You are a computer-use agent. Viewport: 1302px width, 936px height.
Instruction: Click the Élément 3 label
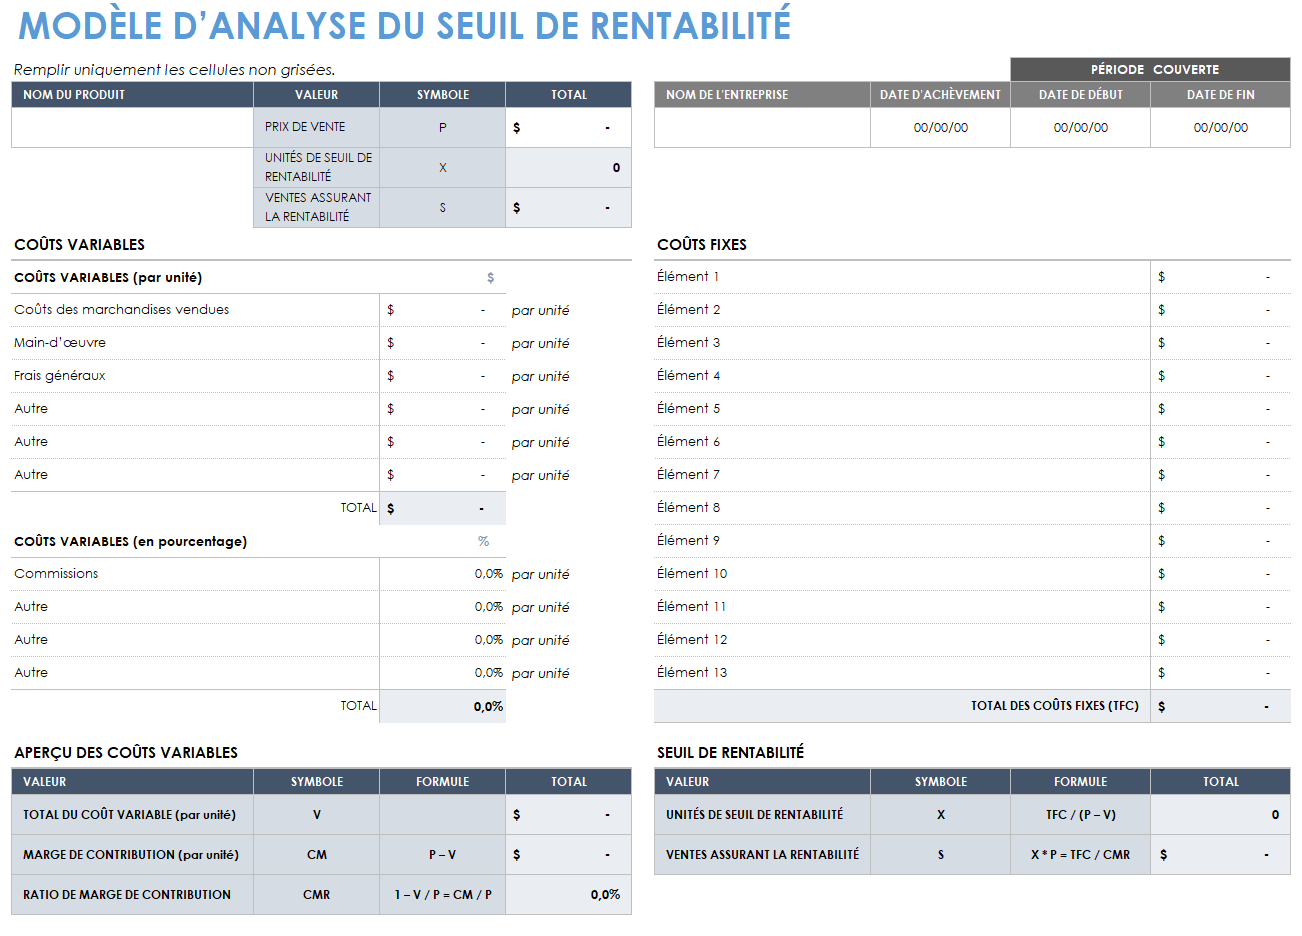(x=688, y=343)
